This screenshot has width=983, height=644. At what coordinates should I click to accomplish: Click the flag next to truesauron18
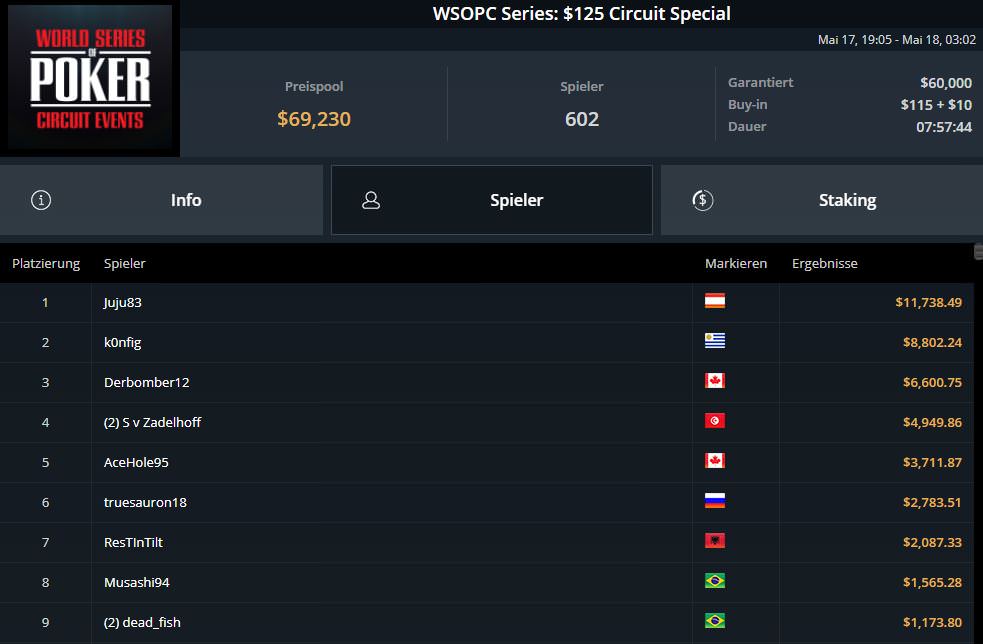point(714,501)
